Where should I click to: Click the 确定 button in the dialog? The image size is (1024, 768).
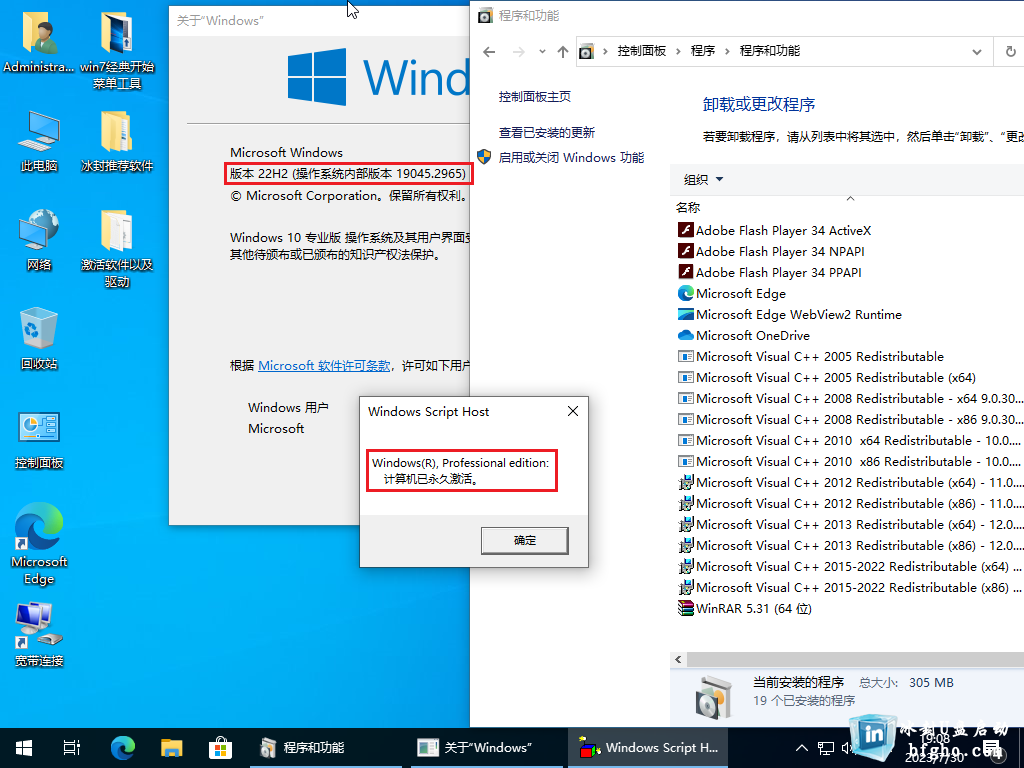524,540
